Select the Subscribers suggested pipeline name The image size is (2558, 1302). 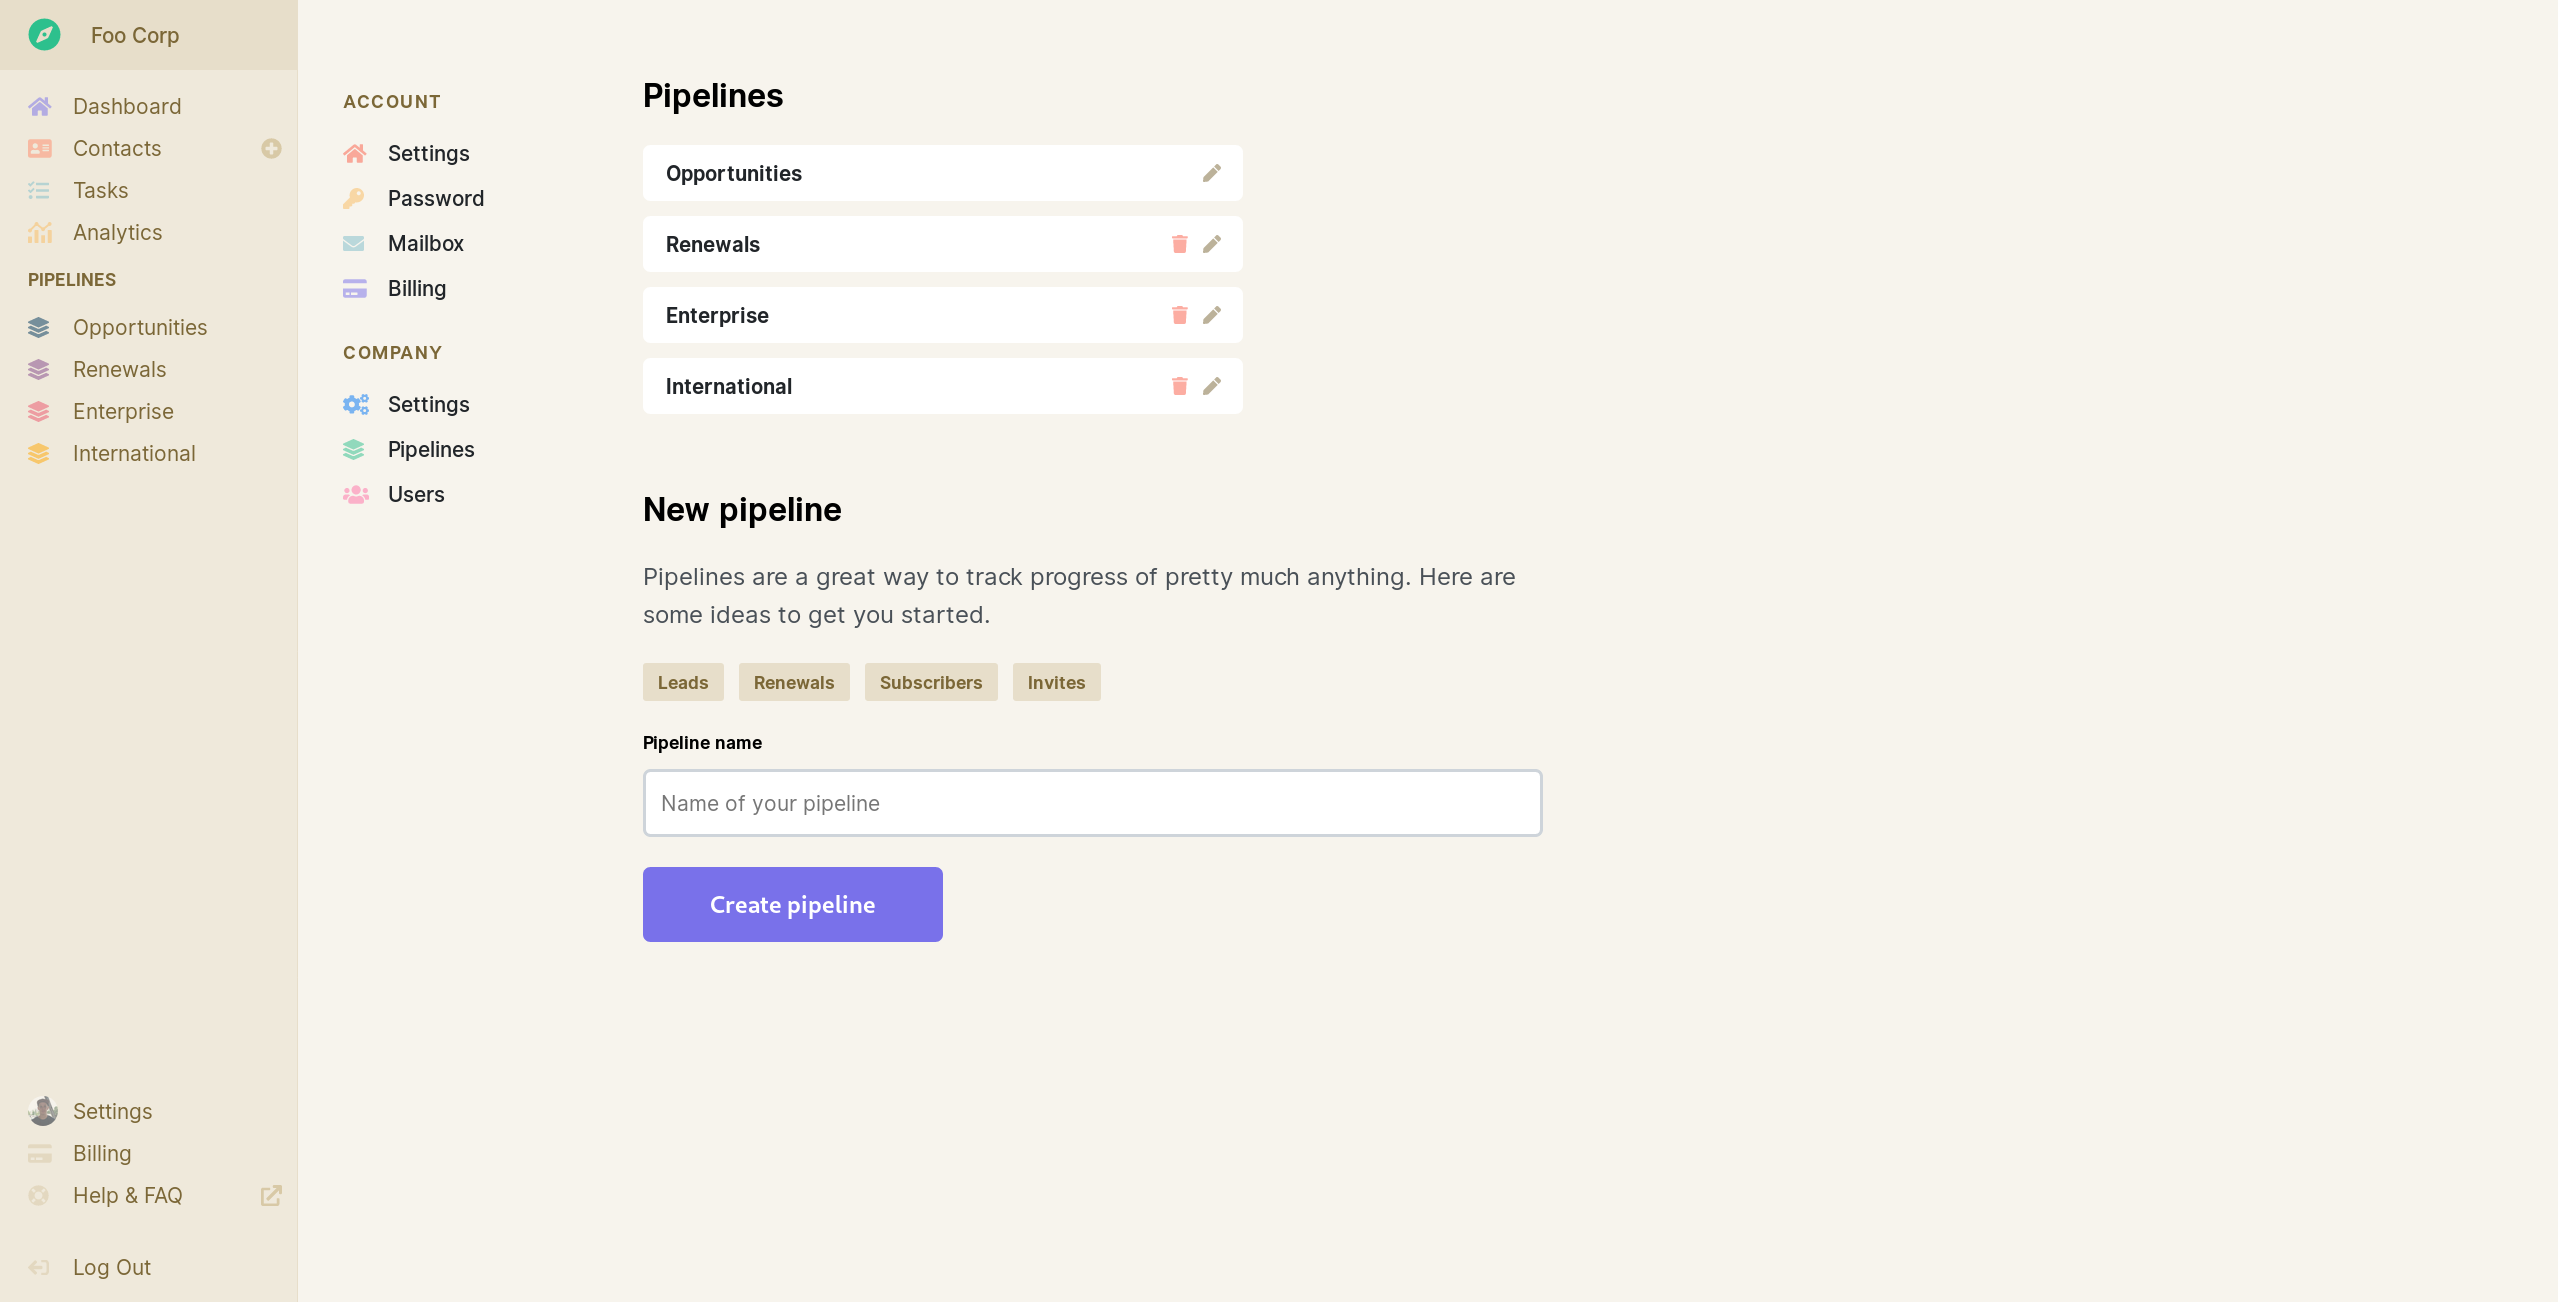(x=930, y=681)
